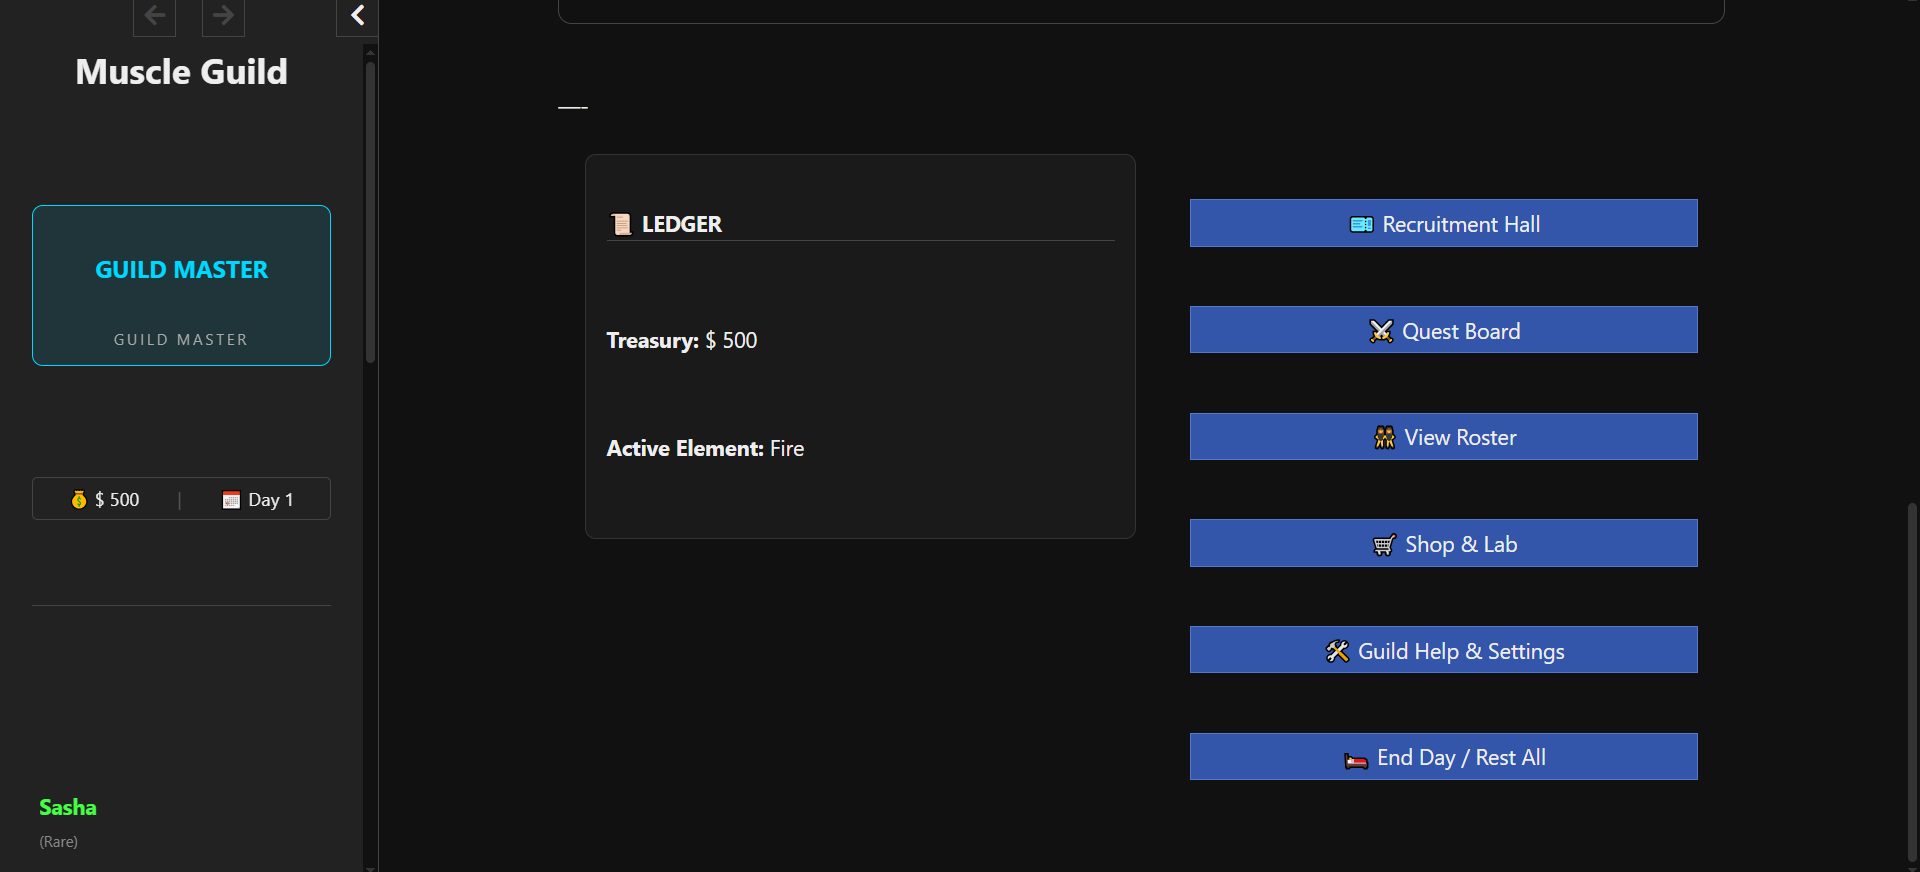
Task: Click the shopping cart Shop & Lab icon
Action: point(1384,545)
